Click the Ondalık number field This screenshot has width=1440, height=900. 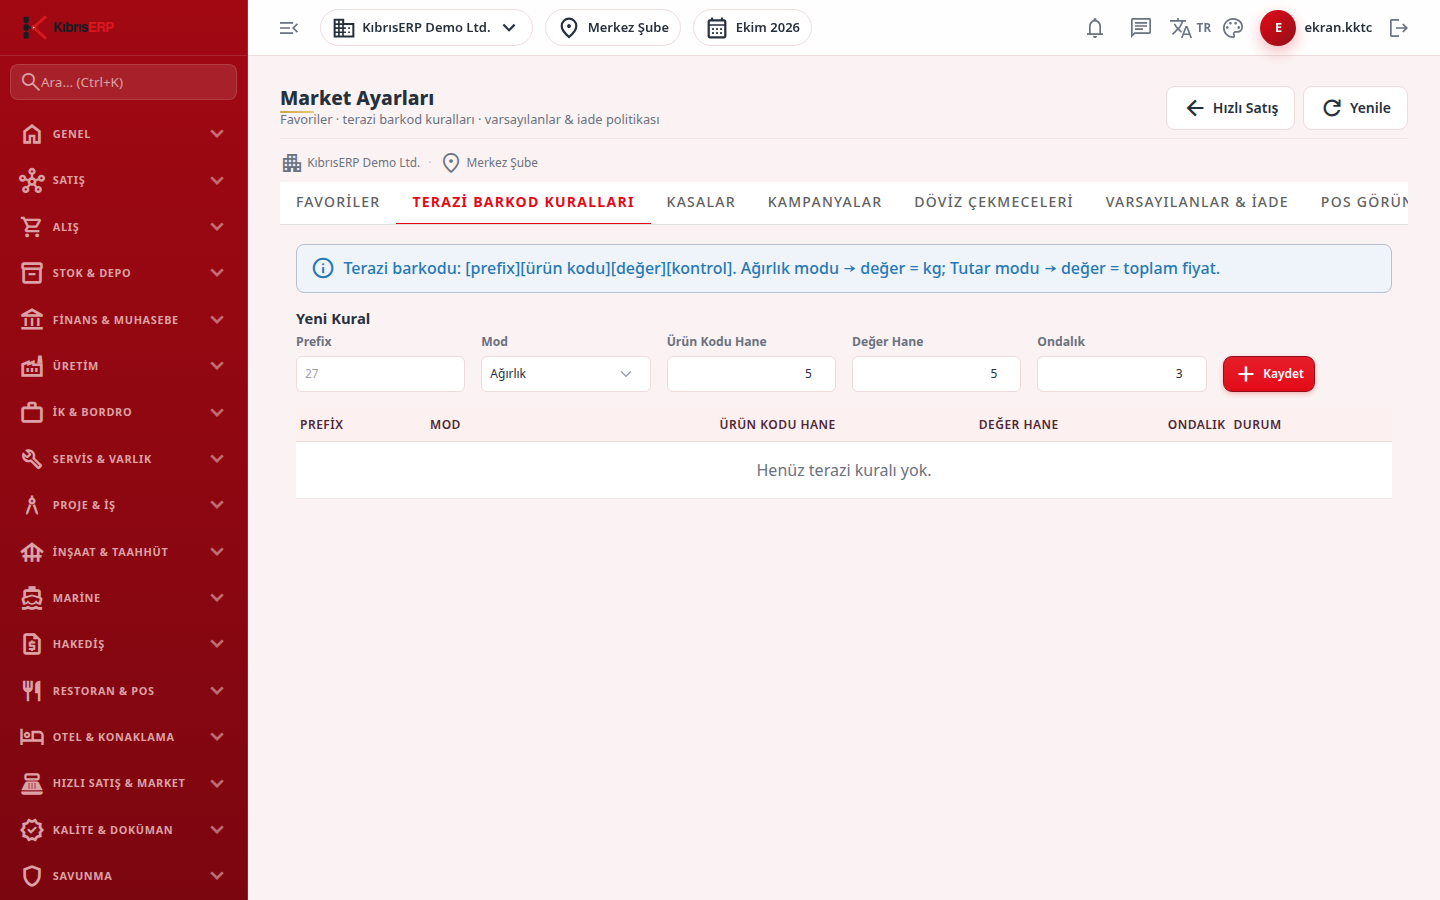tap(1122, 374)
